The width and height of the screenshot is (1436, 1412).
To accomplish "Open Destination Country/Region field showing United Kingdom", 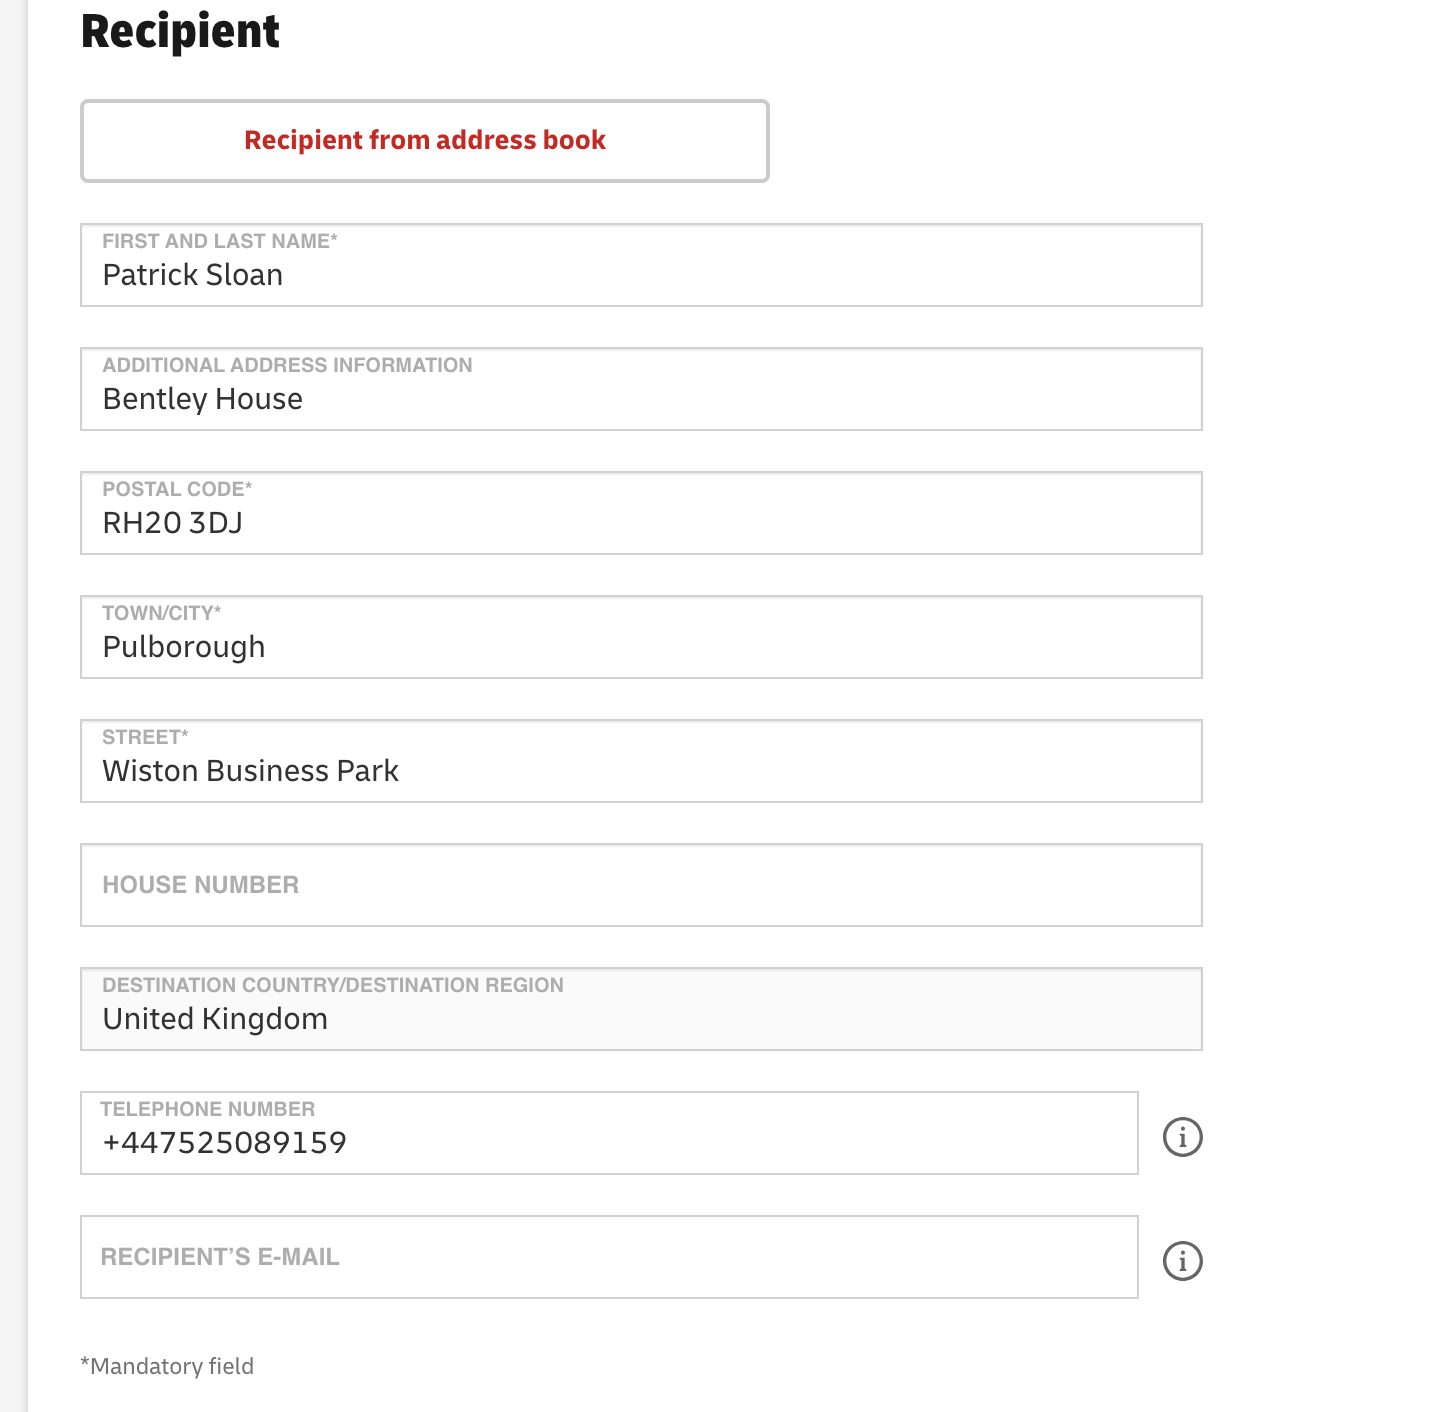I will click(x=641, y=1009).
